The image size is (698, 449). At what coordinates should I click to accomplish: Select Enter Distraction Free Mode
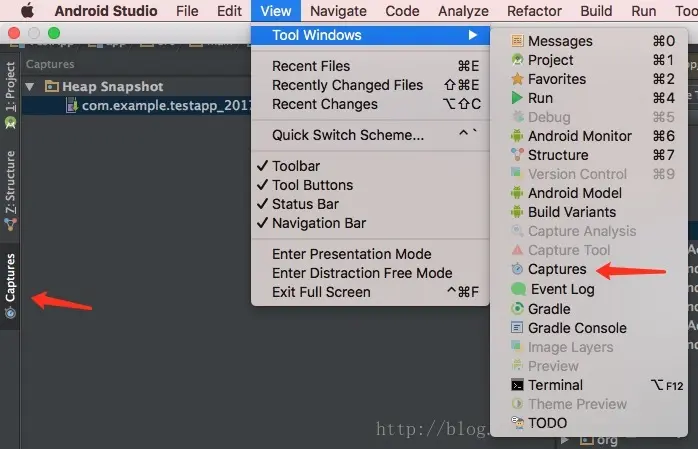click(370, 273)
